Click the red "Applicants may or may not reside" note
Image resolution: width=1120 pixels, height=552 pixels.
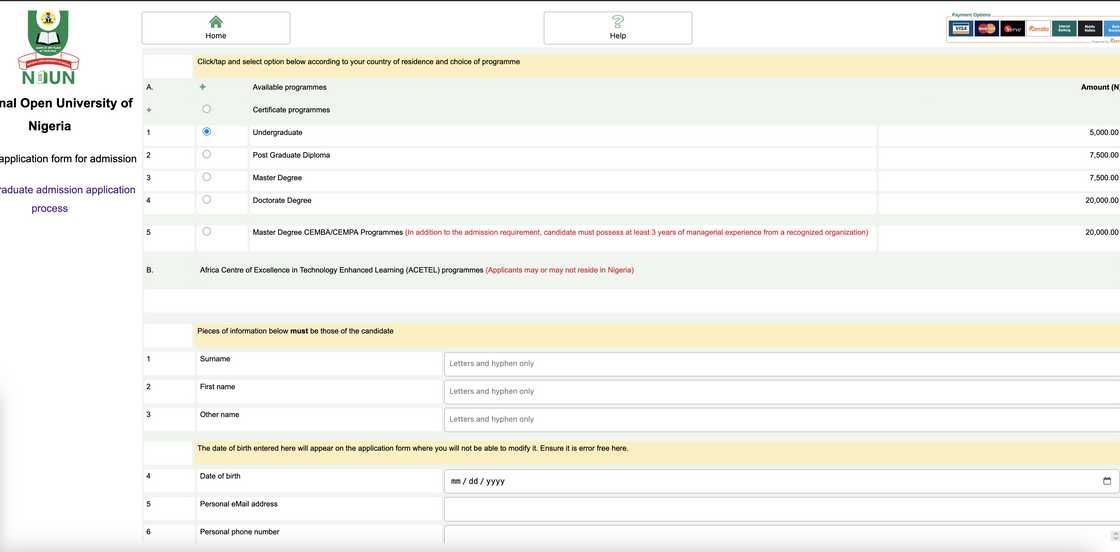coord(559,270)
